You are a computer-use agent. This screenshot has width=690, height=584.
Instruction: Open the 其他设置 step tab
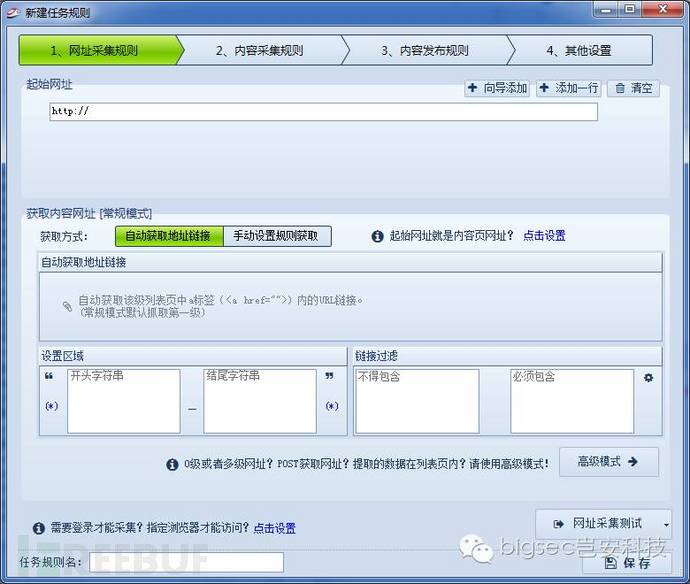[579, 50]
